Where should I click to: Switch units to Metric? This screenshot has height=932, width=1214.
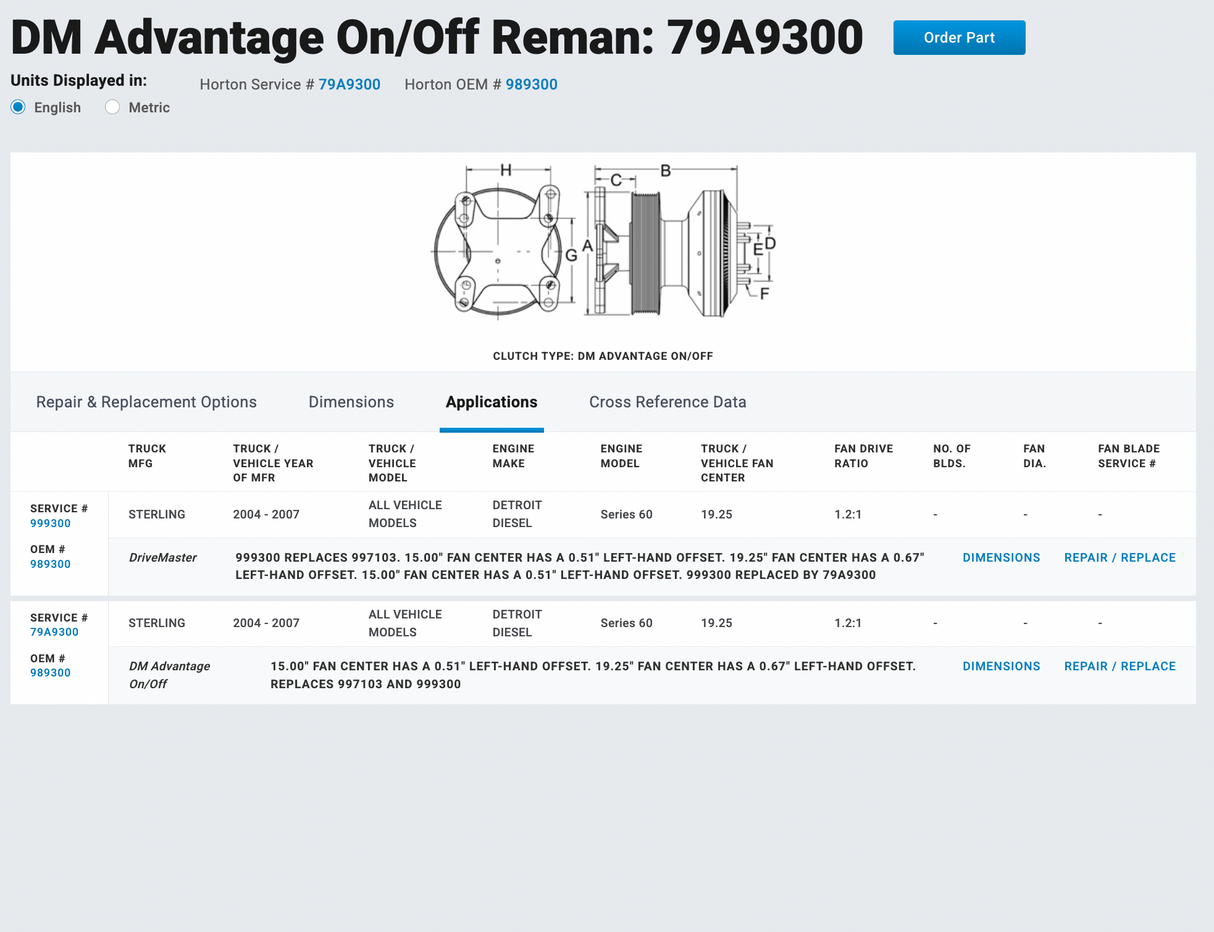tap(113, 107)
